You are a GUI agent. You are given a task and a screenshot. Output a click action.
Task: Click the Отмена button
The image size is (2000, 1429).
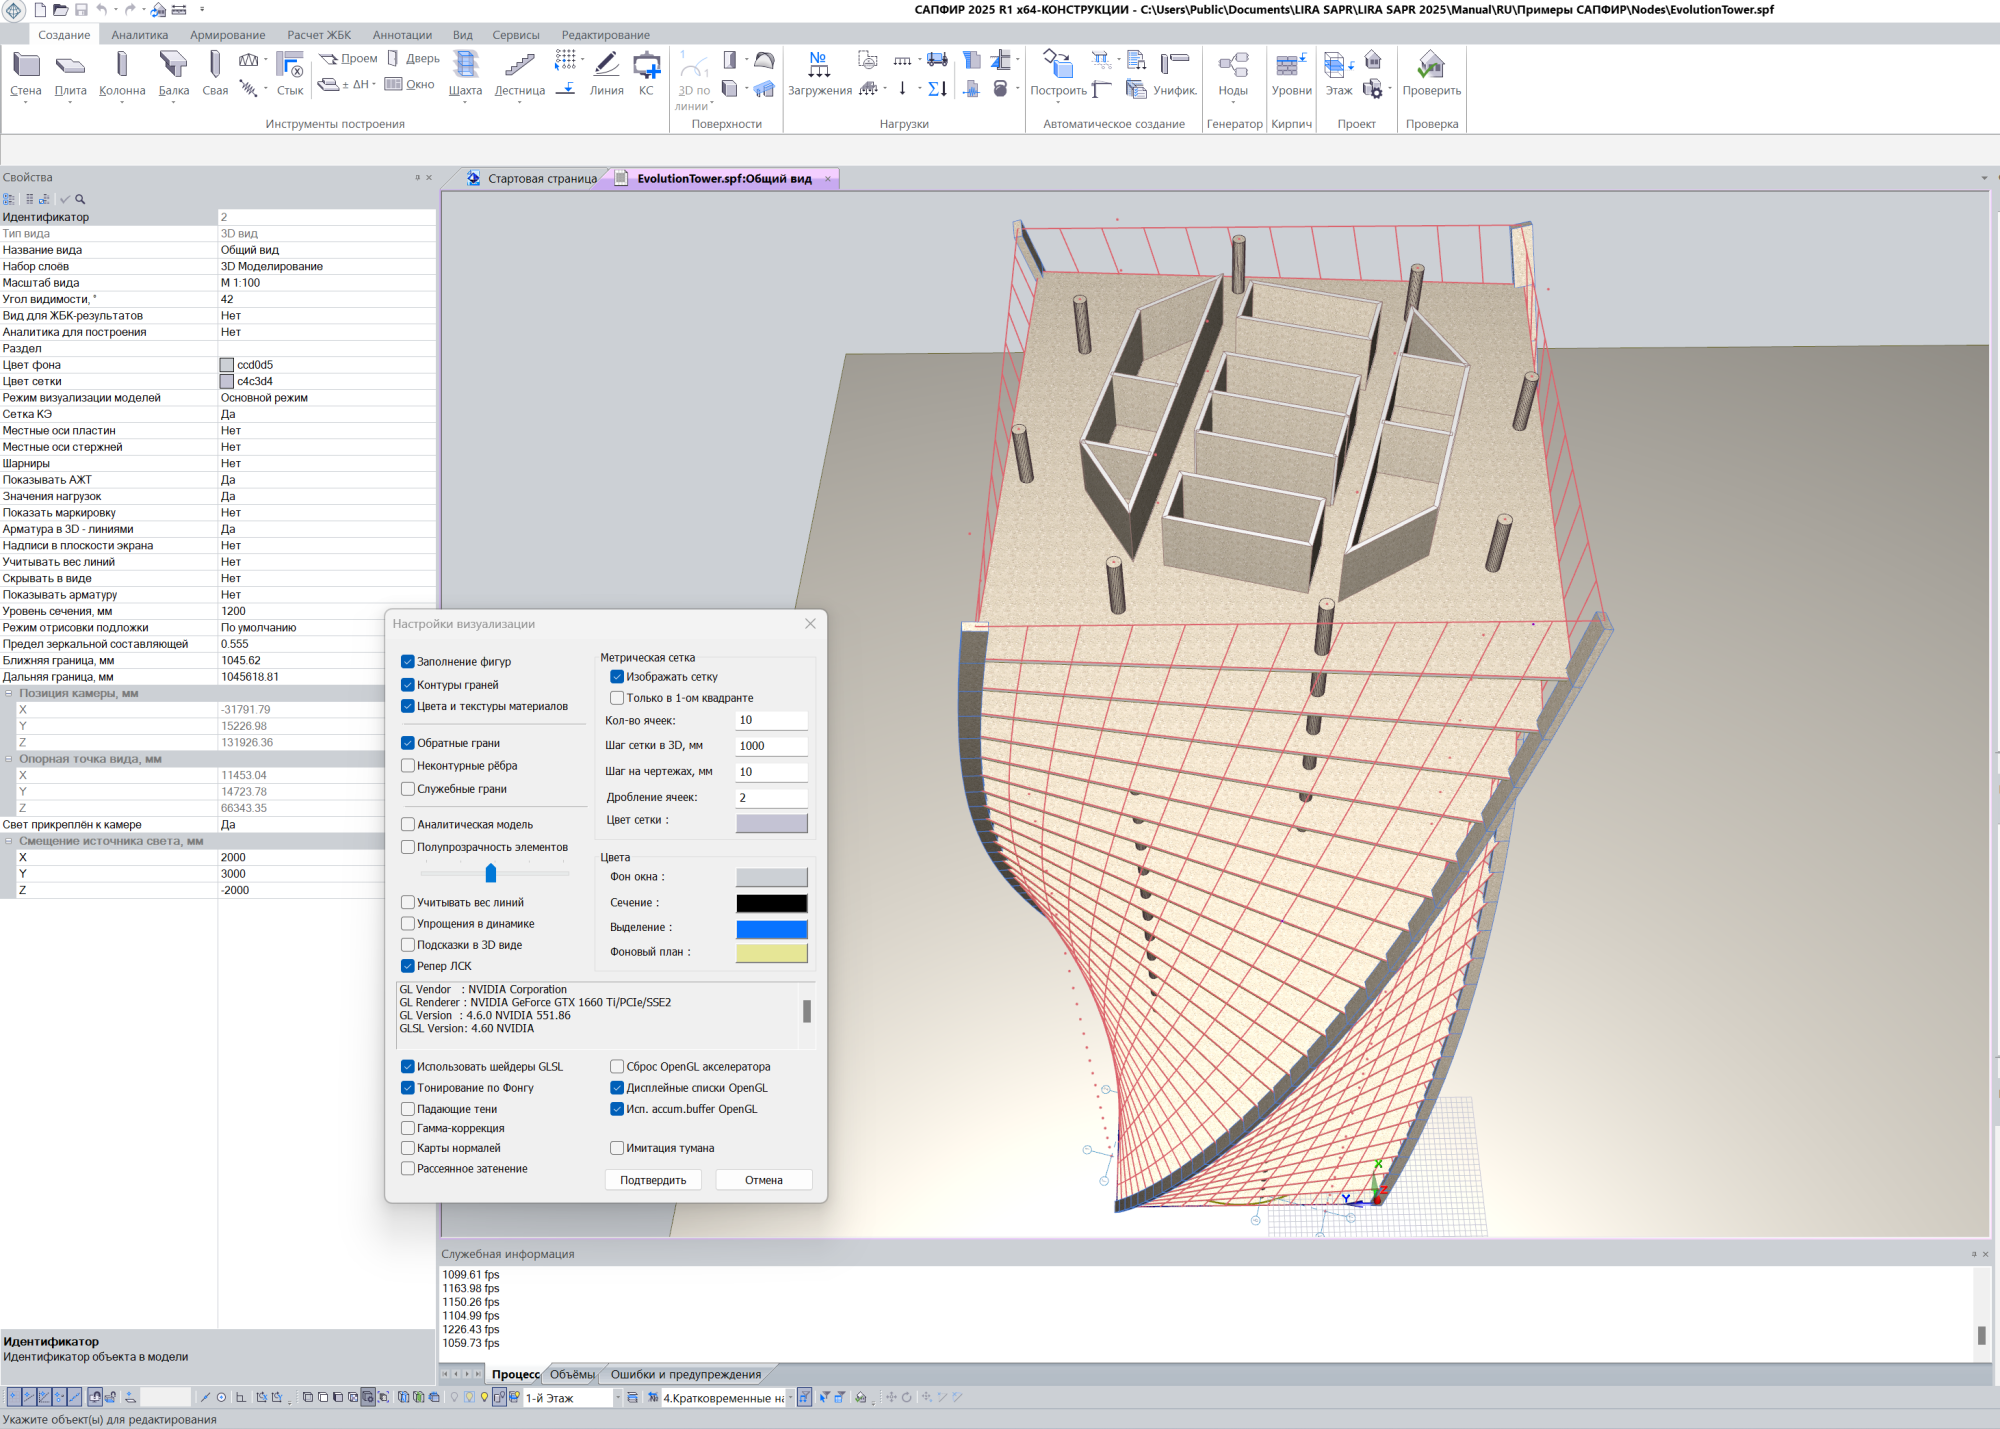click(763, 1180)
